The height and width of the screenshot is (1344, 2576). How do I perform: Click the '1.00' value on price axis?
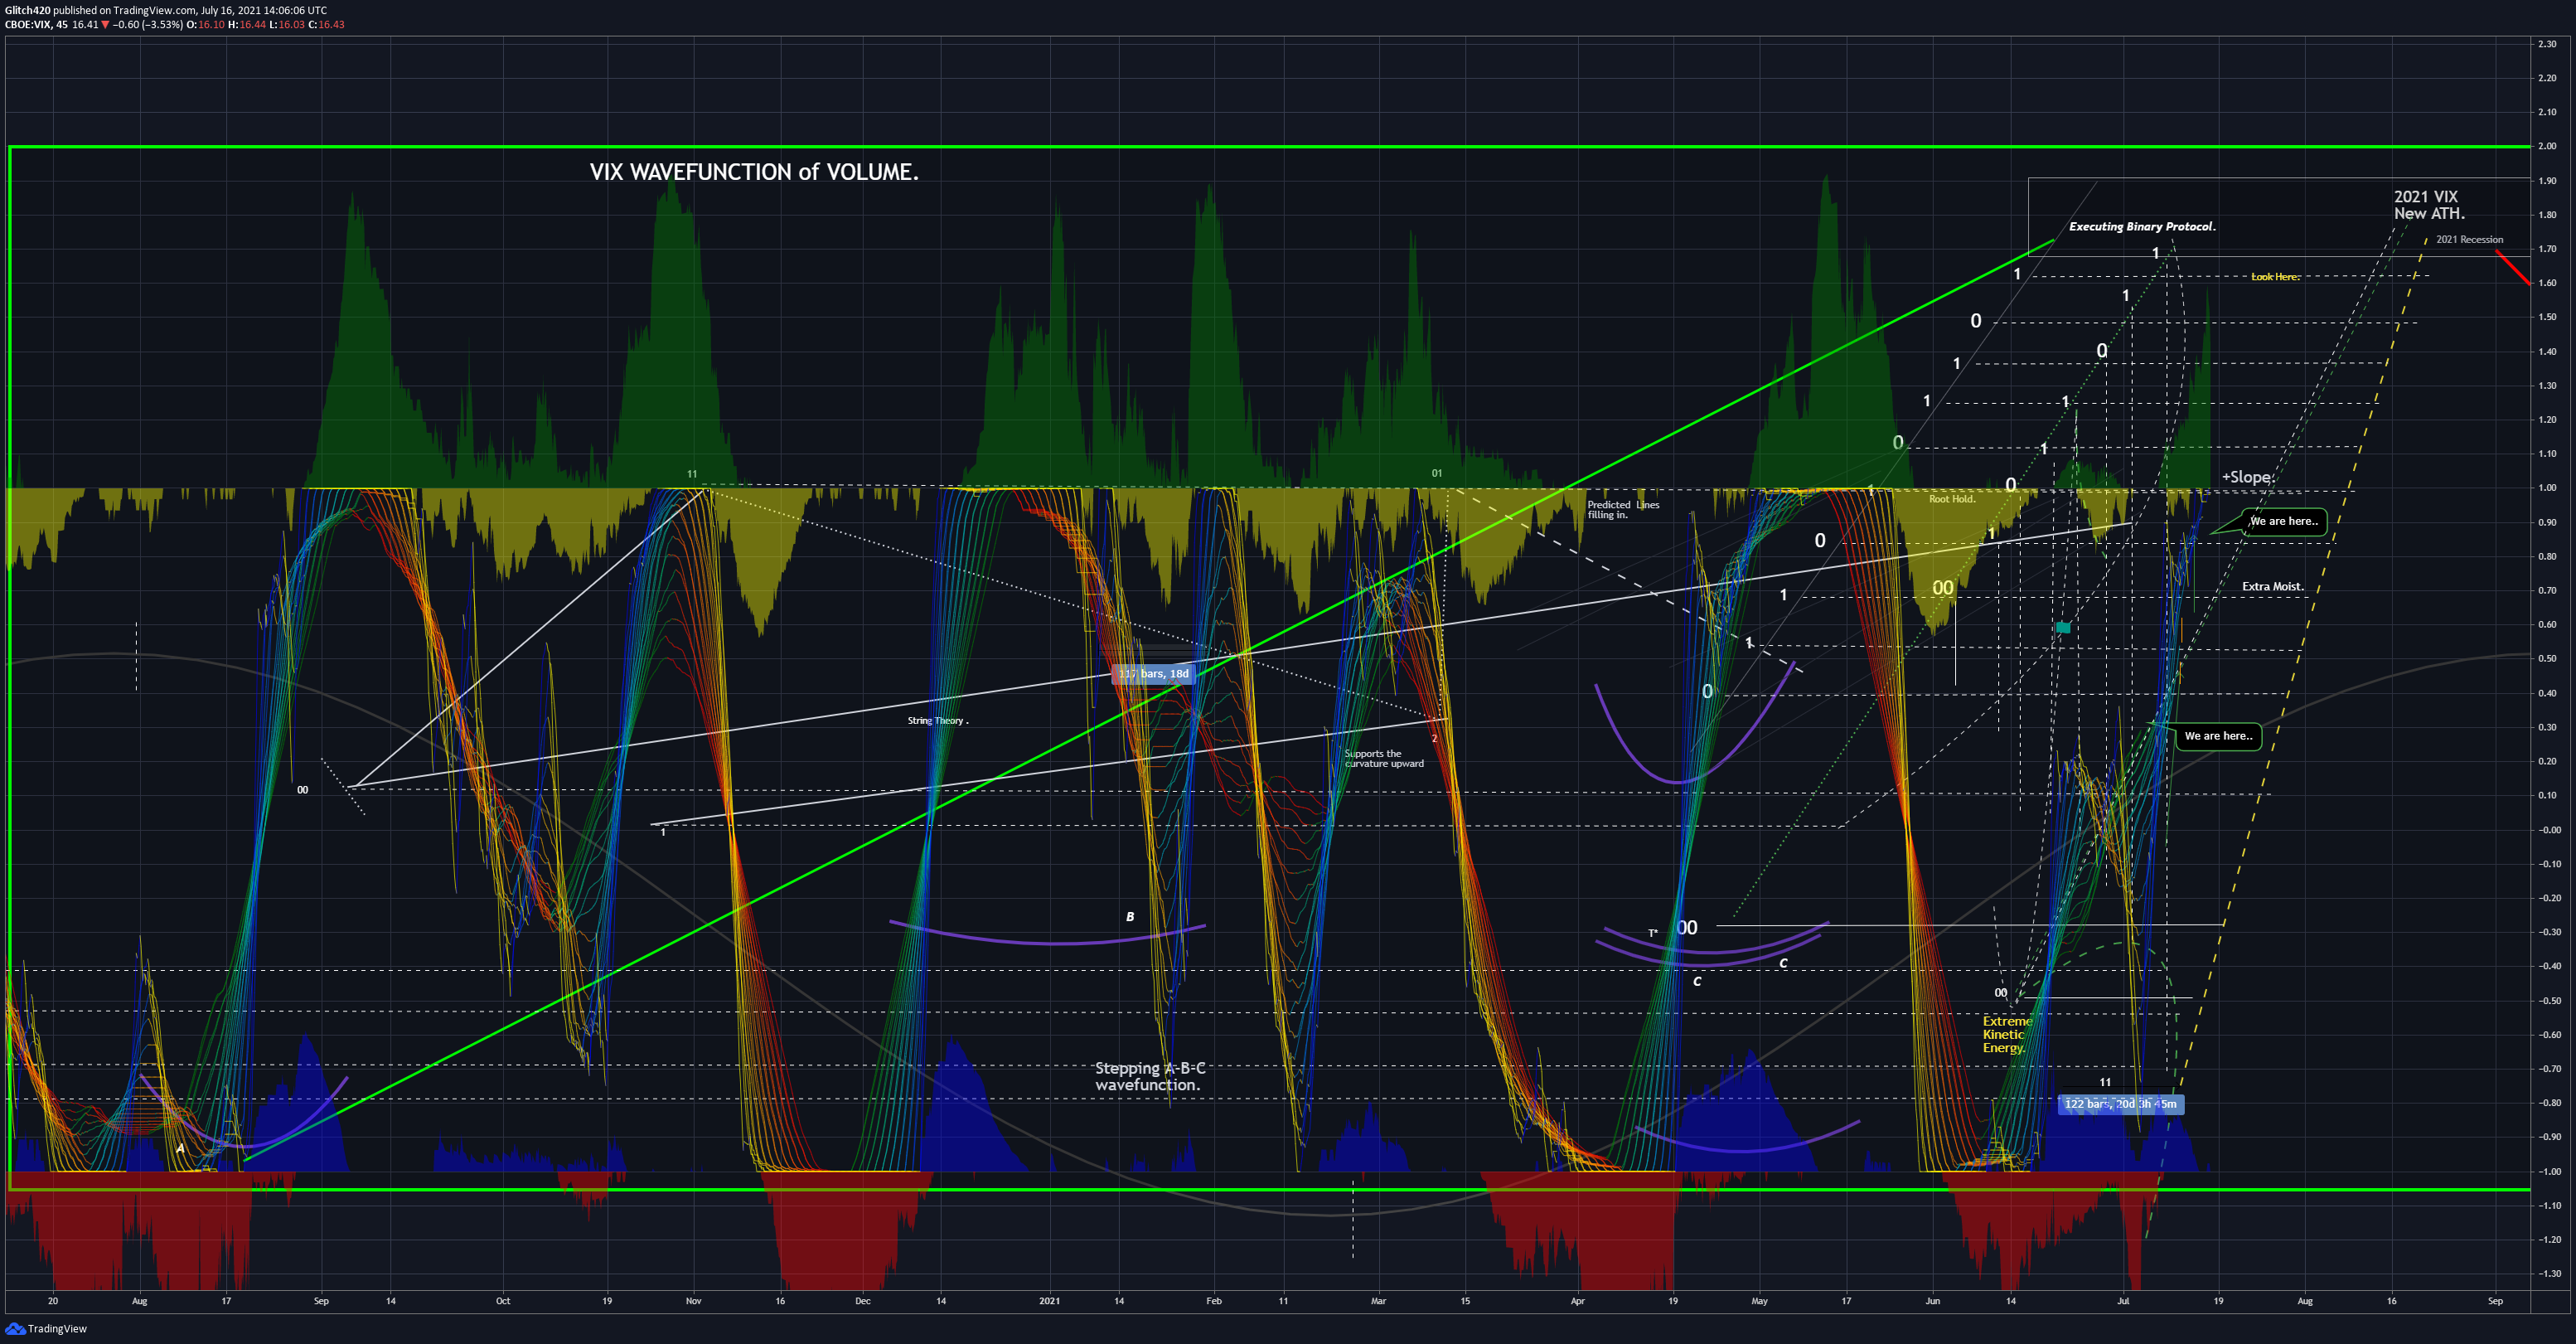click(2547, 488)
